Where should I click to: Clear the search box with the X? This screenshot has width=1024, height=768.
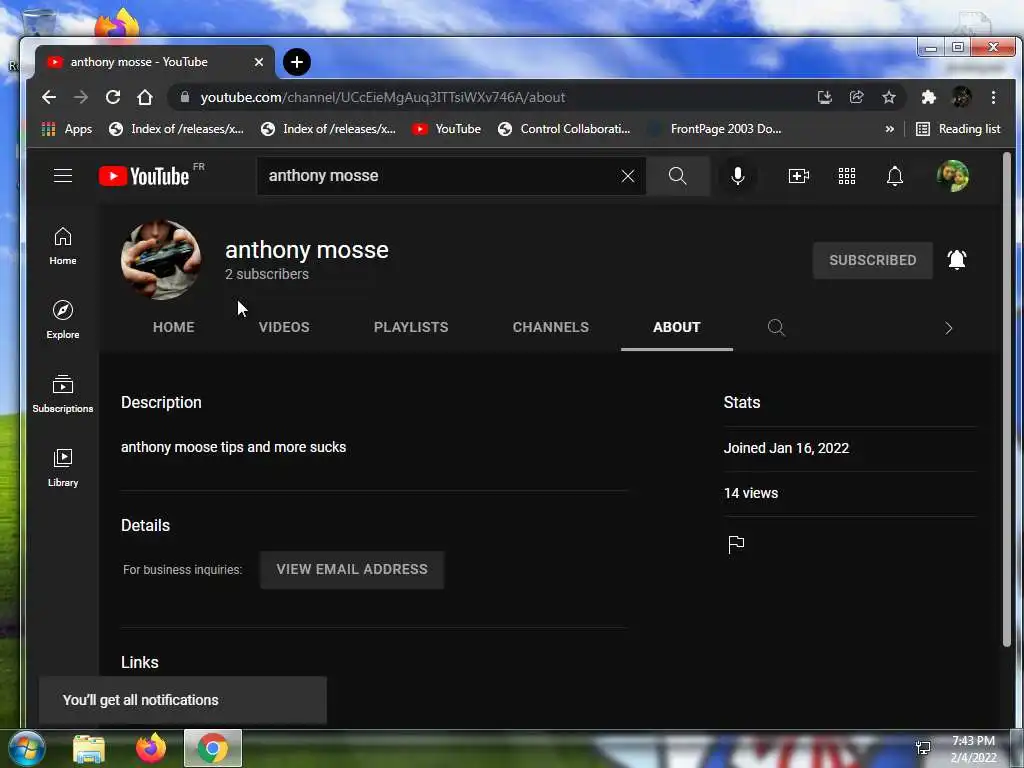[628, 176]
